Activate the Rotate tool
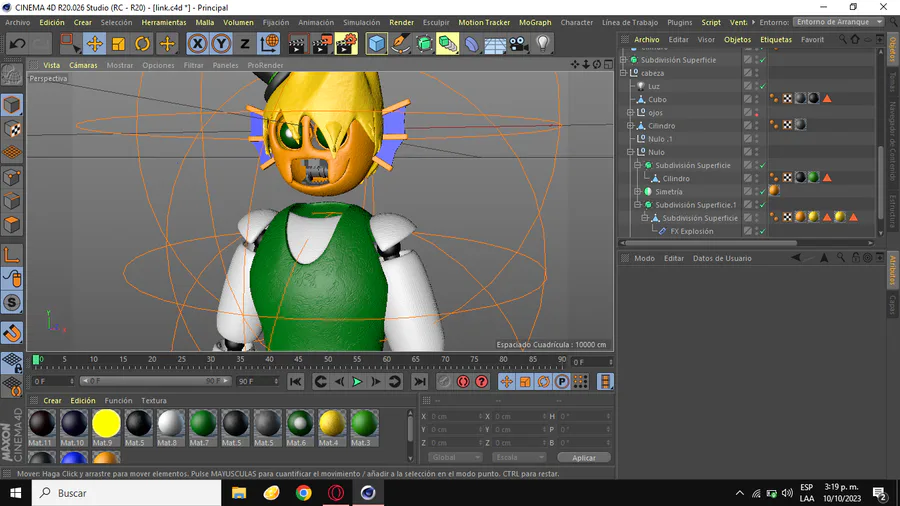900x506 pixels. click(x=142, y=44)
